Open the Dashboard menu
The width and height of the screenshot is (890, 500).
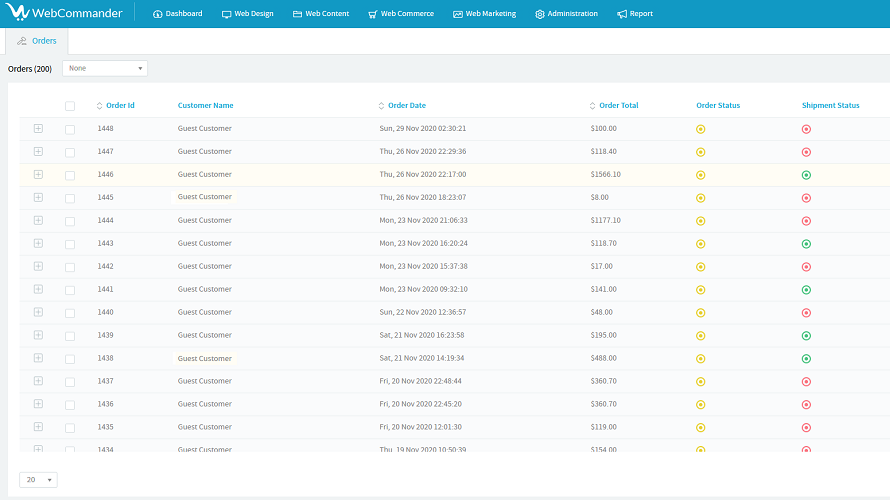(x=178, y=14)
